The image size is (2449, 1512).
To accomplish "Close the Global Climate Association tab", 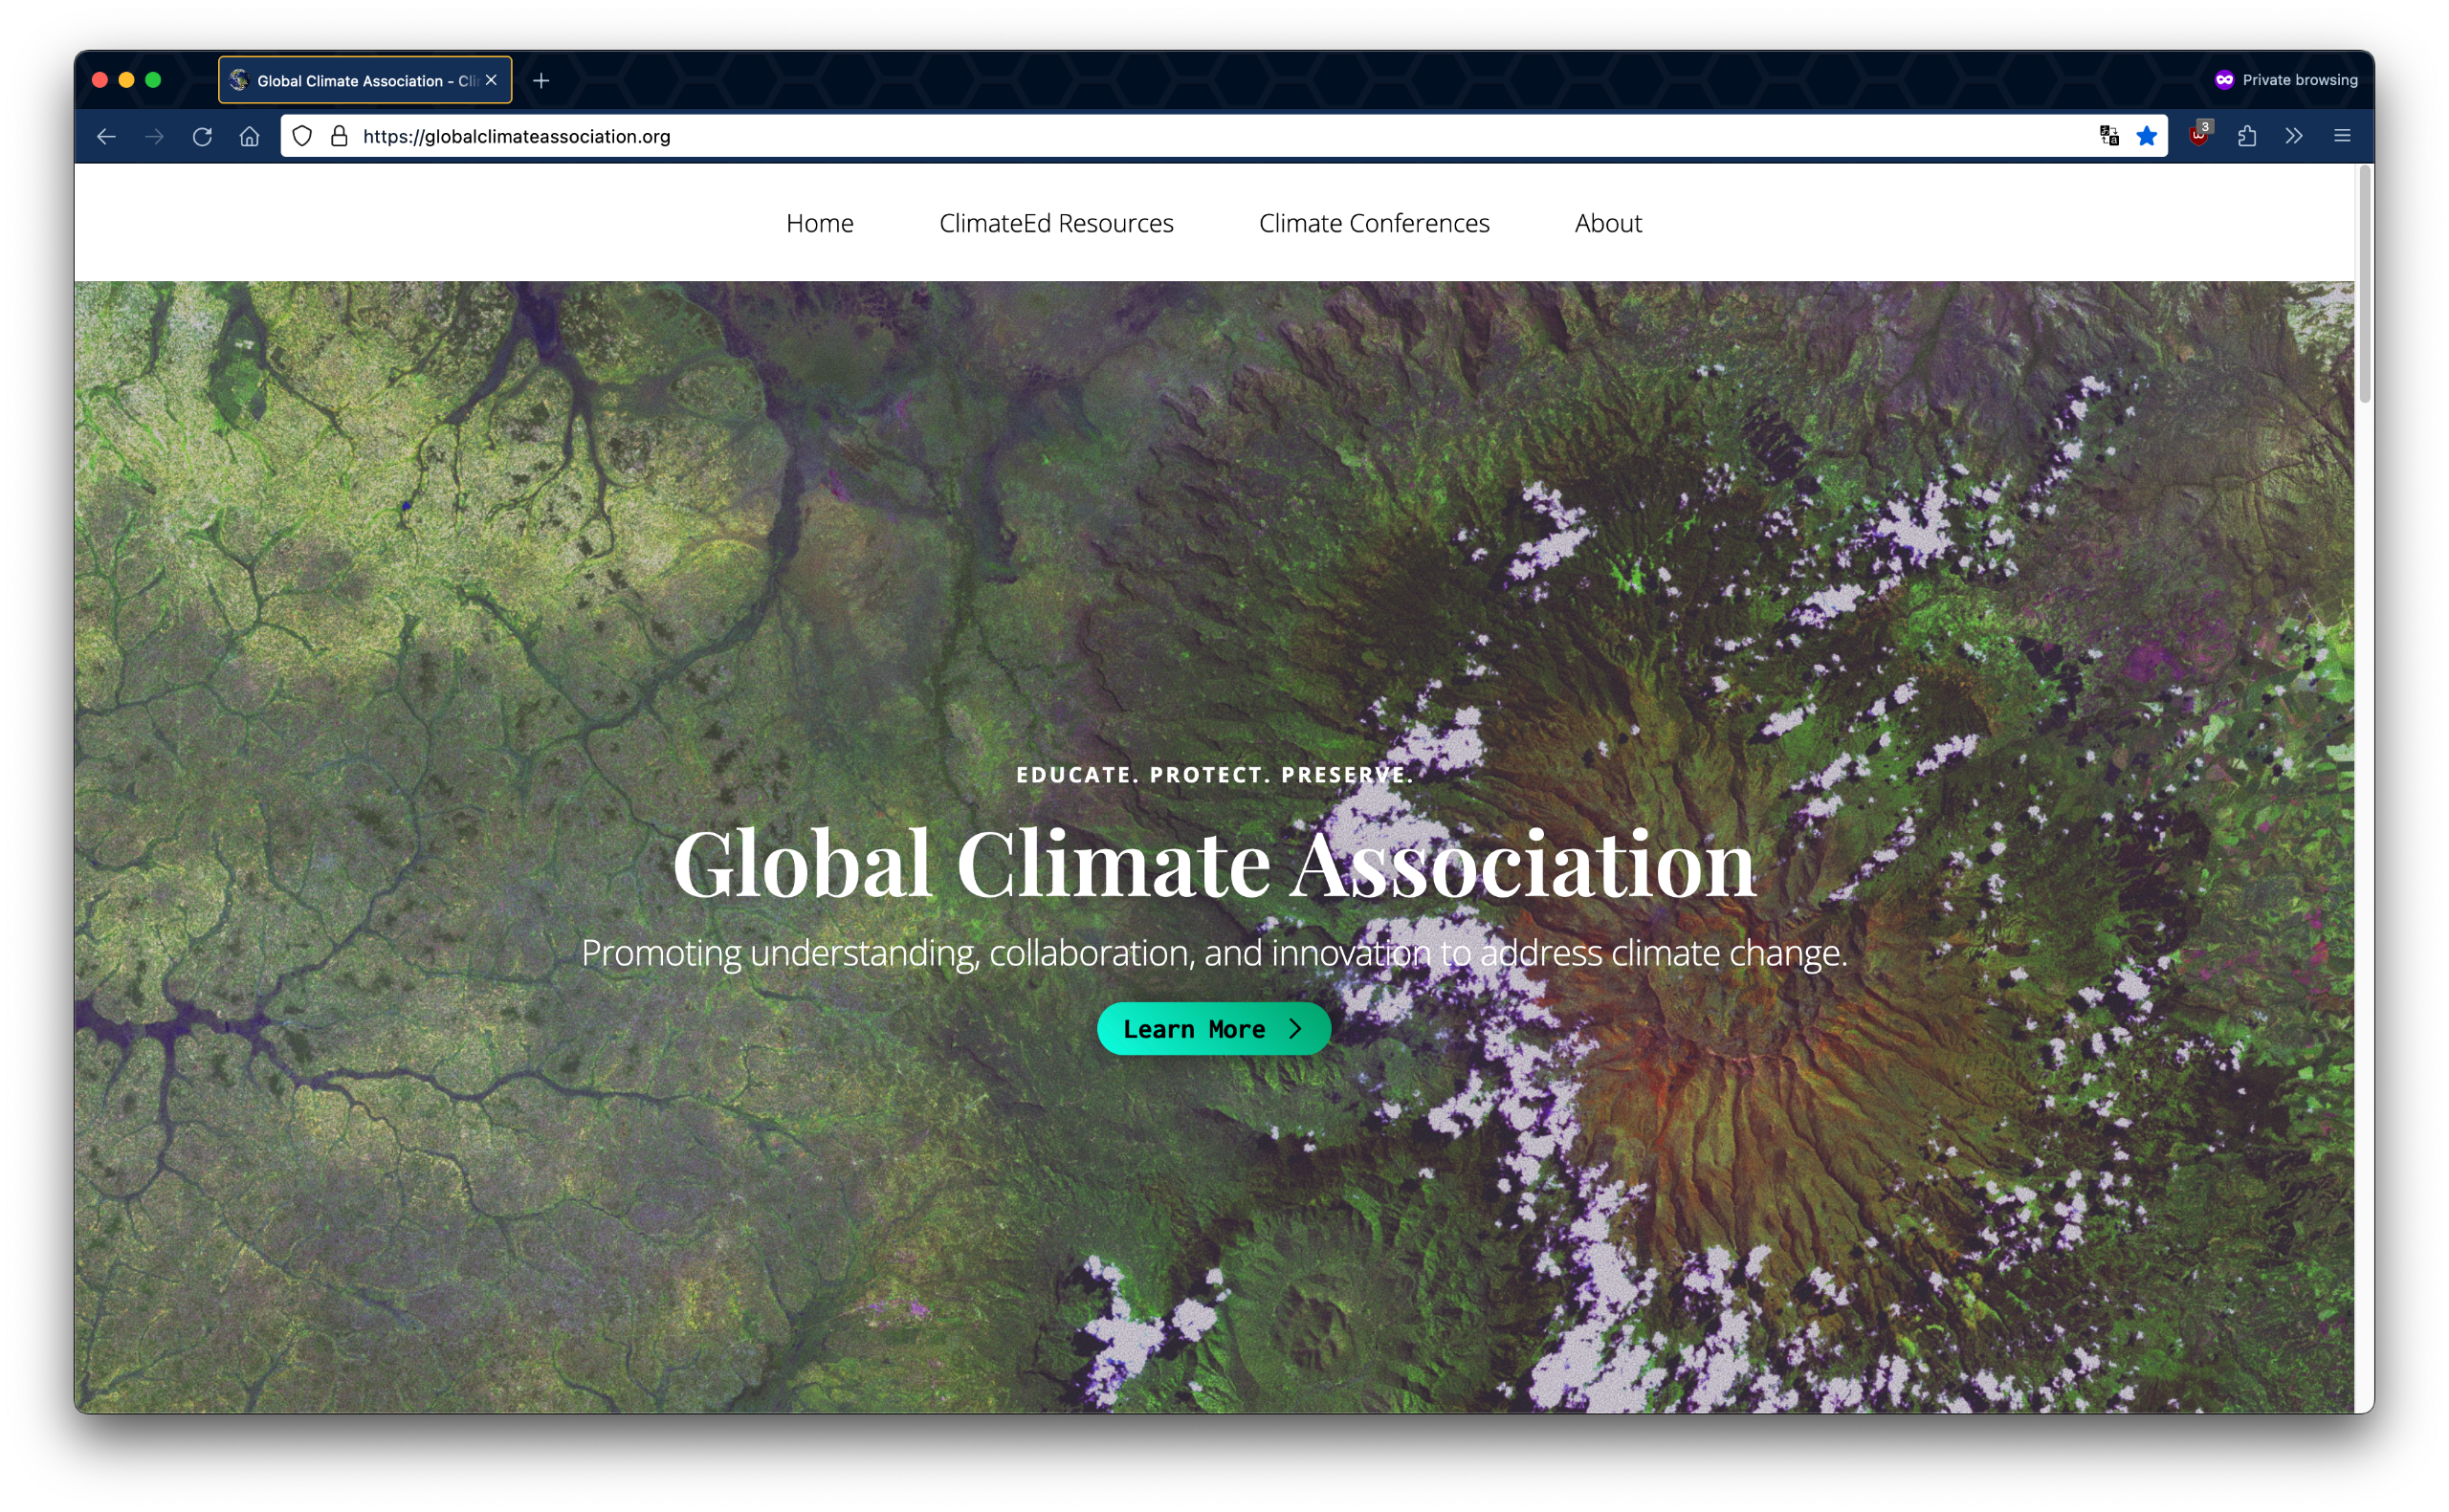I will [491, 80].
